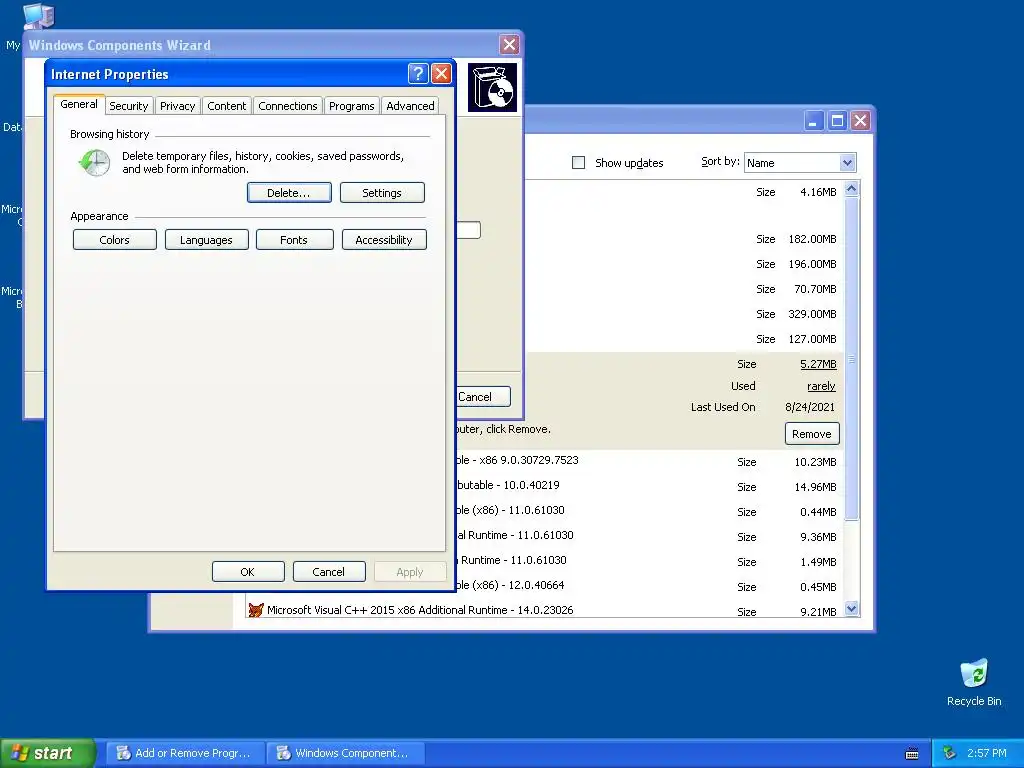Click the Languages button
The width and height of the screenshot is (1024, 768).
pyautogui.click(x=206, y=240)
